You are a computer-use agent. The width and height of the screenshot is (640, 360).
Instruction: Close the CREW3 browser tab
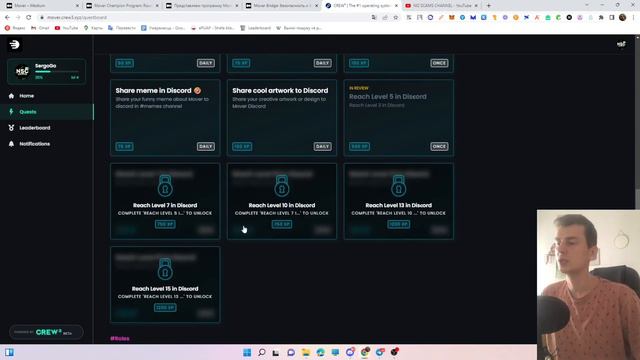[396, 6]
